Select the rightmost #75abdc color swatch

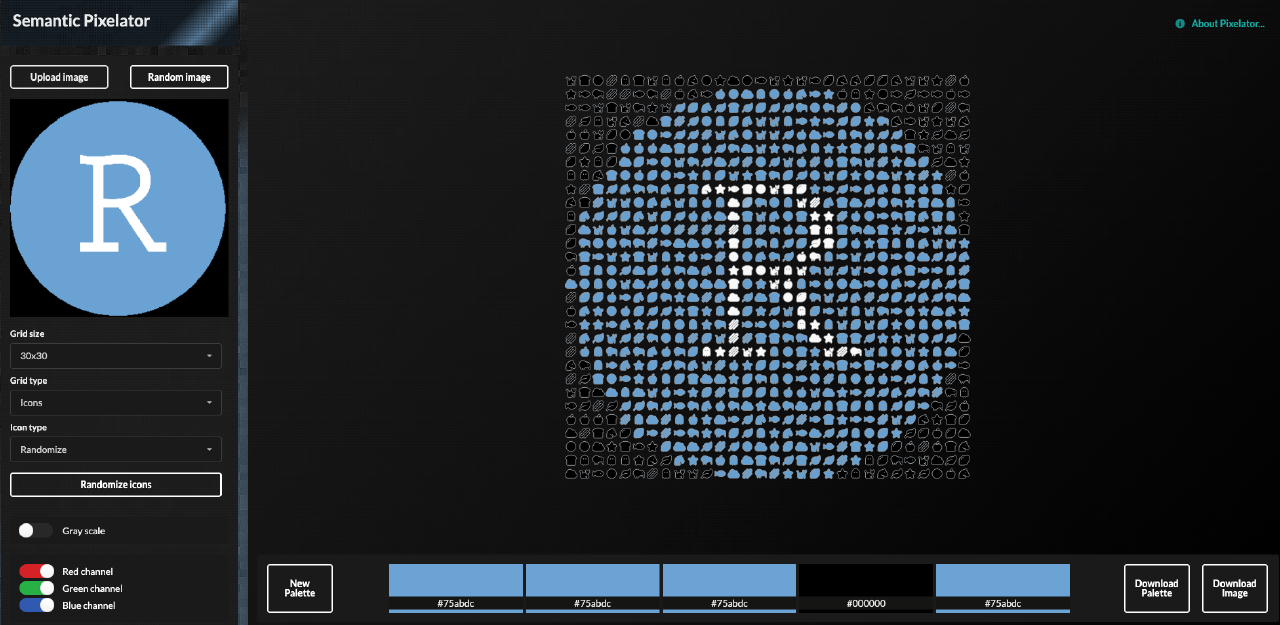coord(1002,580)
